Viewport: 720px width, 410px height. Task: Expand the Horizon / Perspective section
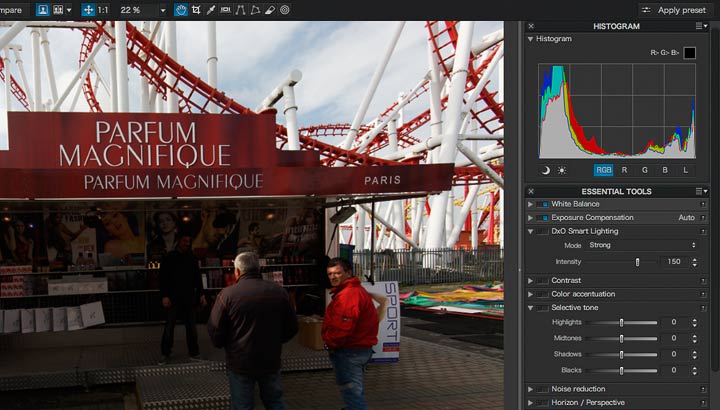point(530,403)
